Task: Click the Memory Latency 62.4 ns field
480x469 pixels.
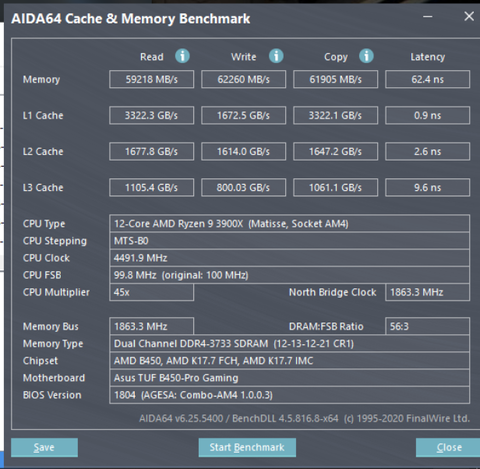Action: (x=428, y=79)
